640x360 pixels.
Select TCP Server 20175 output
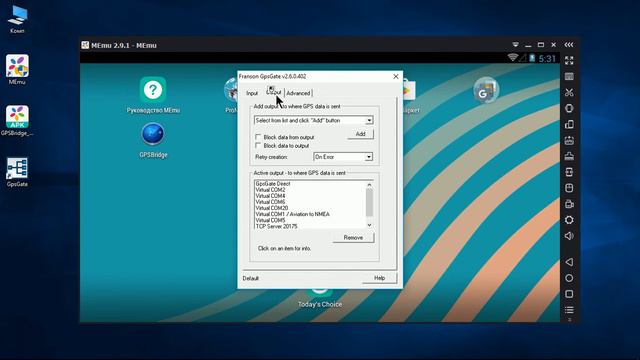(x=276, y=226)
